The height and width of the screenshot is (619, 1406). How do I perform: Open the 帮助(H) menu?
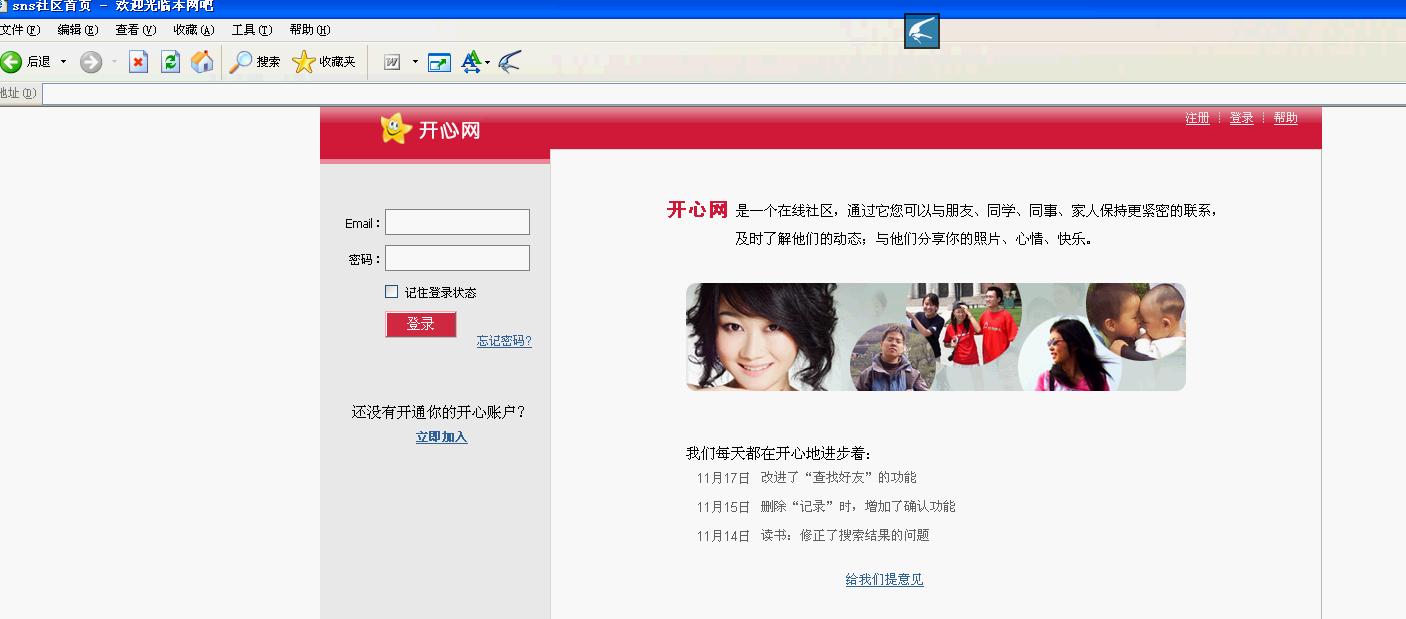tap(310, 30)
